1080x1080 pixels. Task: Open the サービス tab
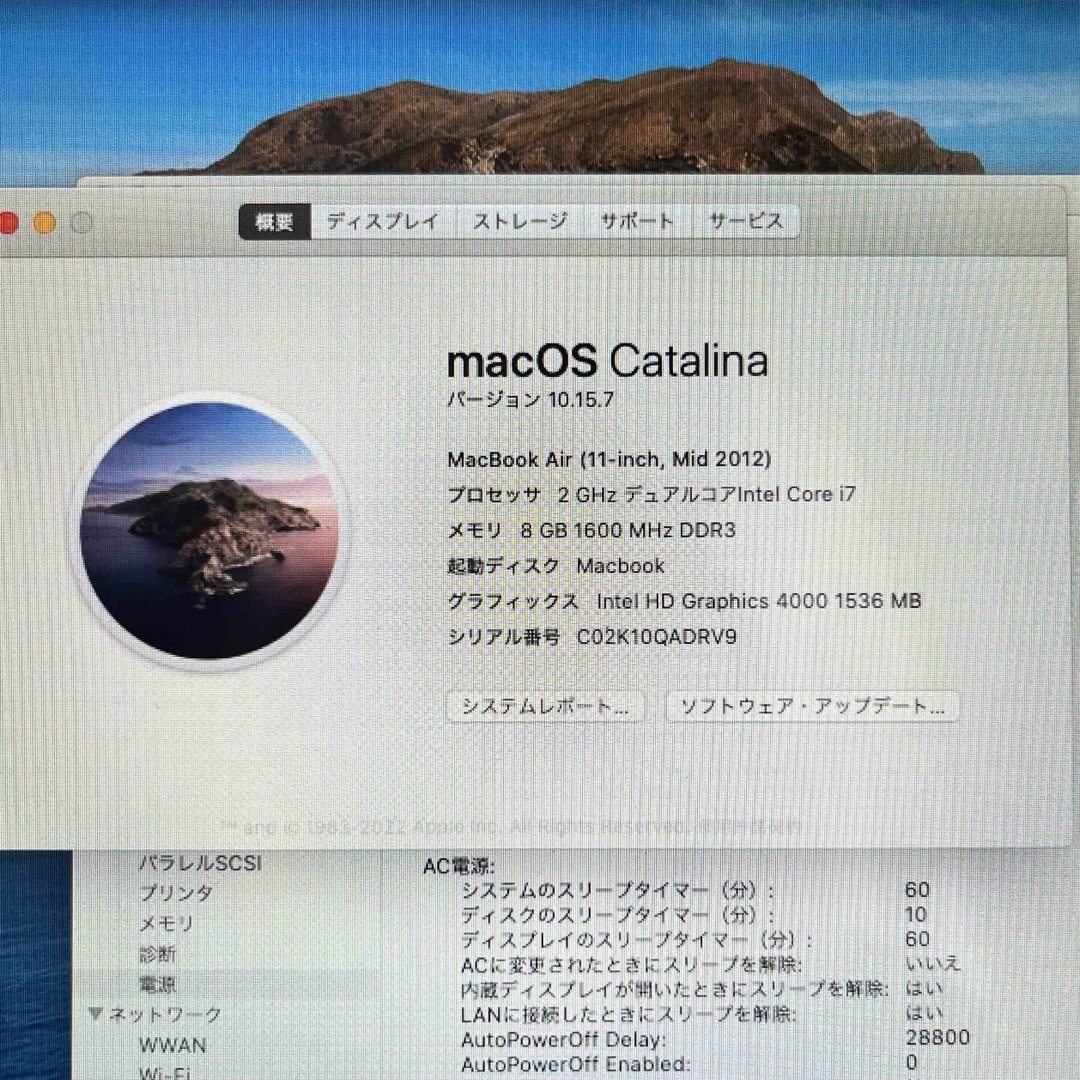(746, 222)
